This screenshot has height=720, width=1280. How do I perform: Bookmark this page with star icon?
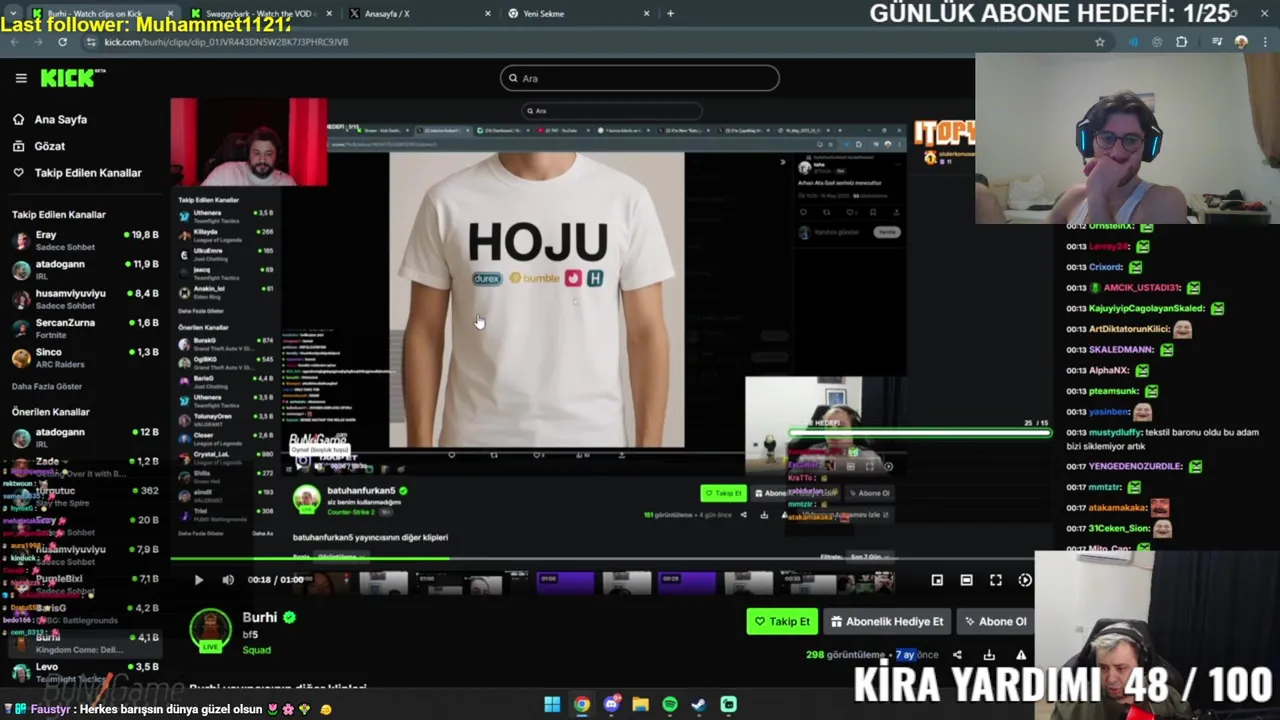[x=1100, y=42]
